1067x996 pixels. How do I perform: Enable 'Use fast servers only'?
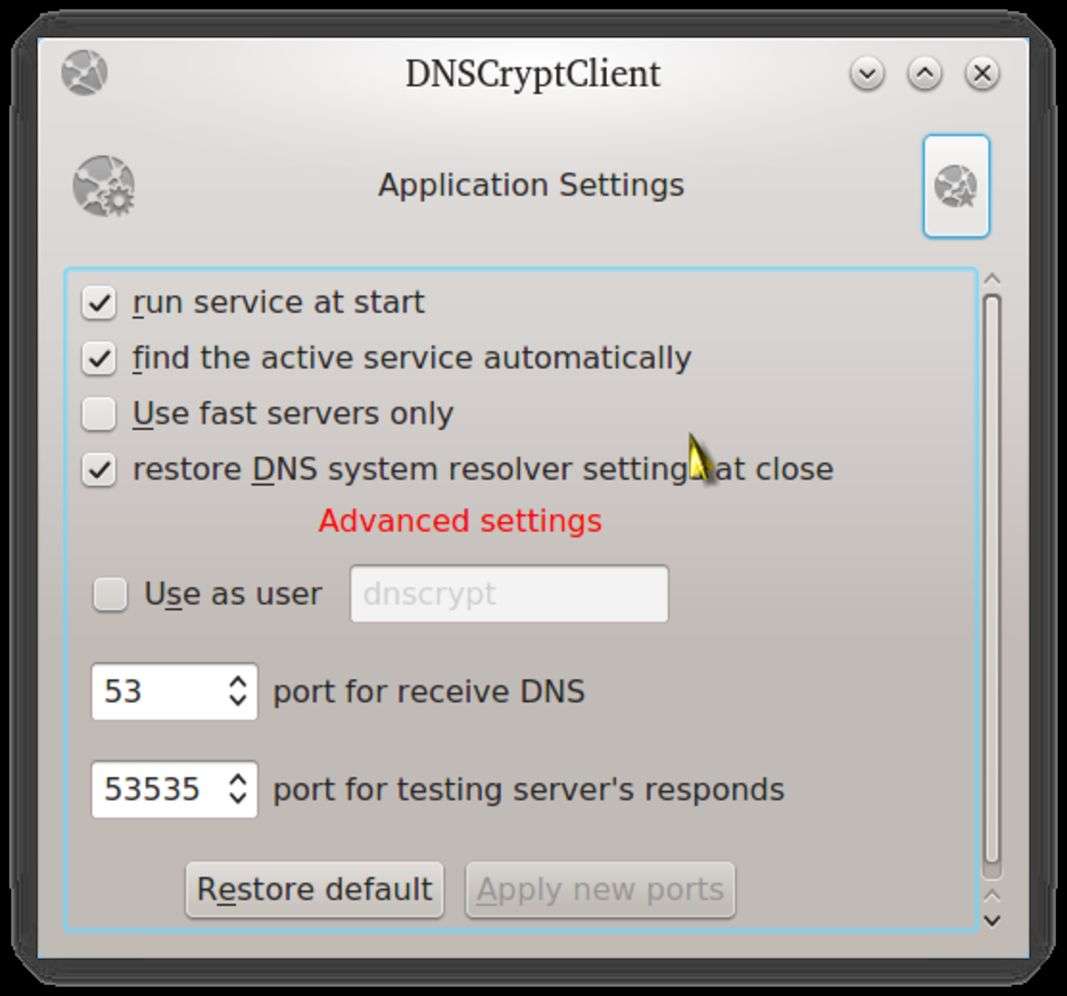[x=99, y=414]
